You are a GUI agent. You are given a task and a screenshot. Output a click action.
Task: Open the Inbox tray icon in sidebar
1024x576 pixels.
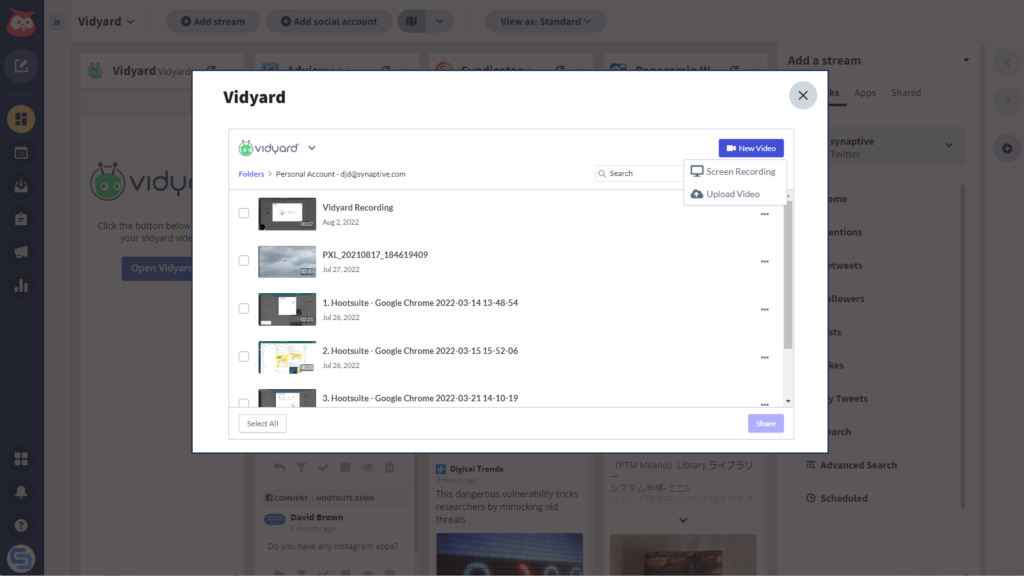(x=21, y=186)
